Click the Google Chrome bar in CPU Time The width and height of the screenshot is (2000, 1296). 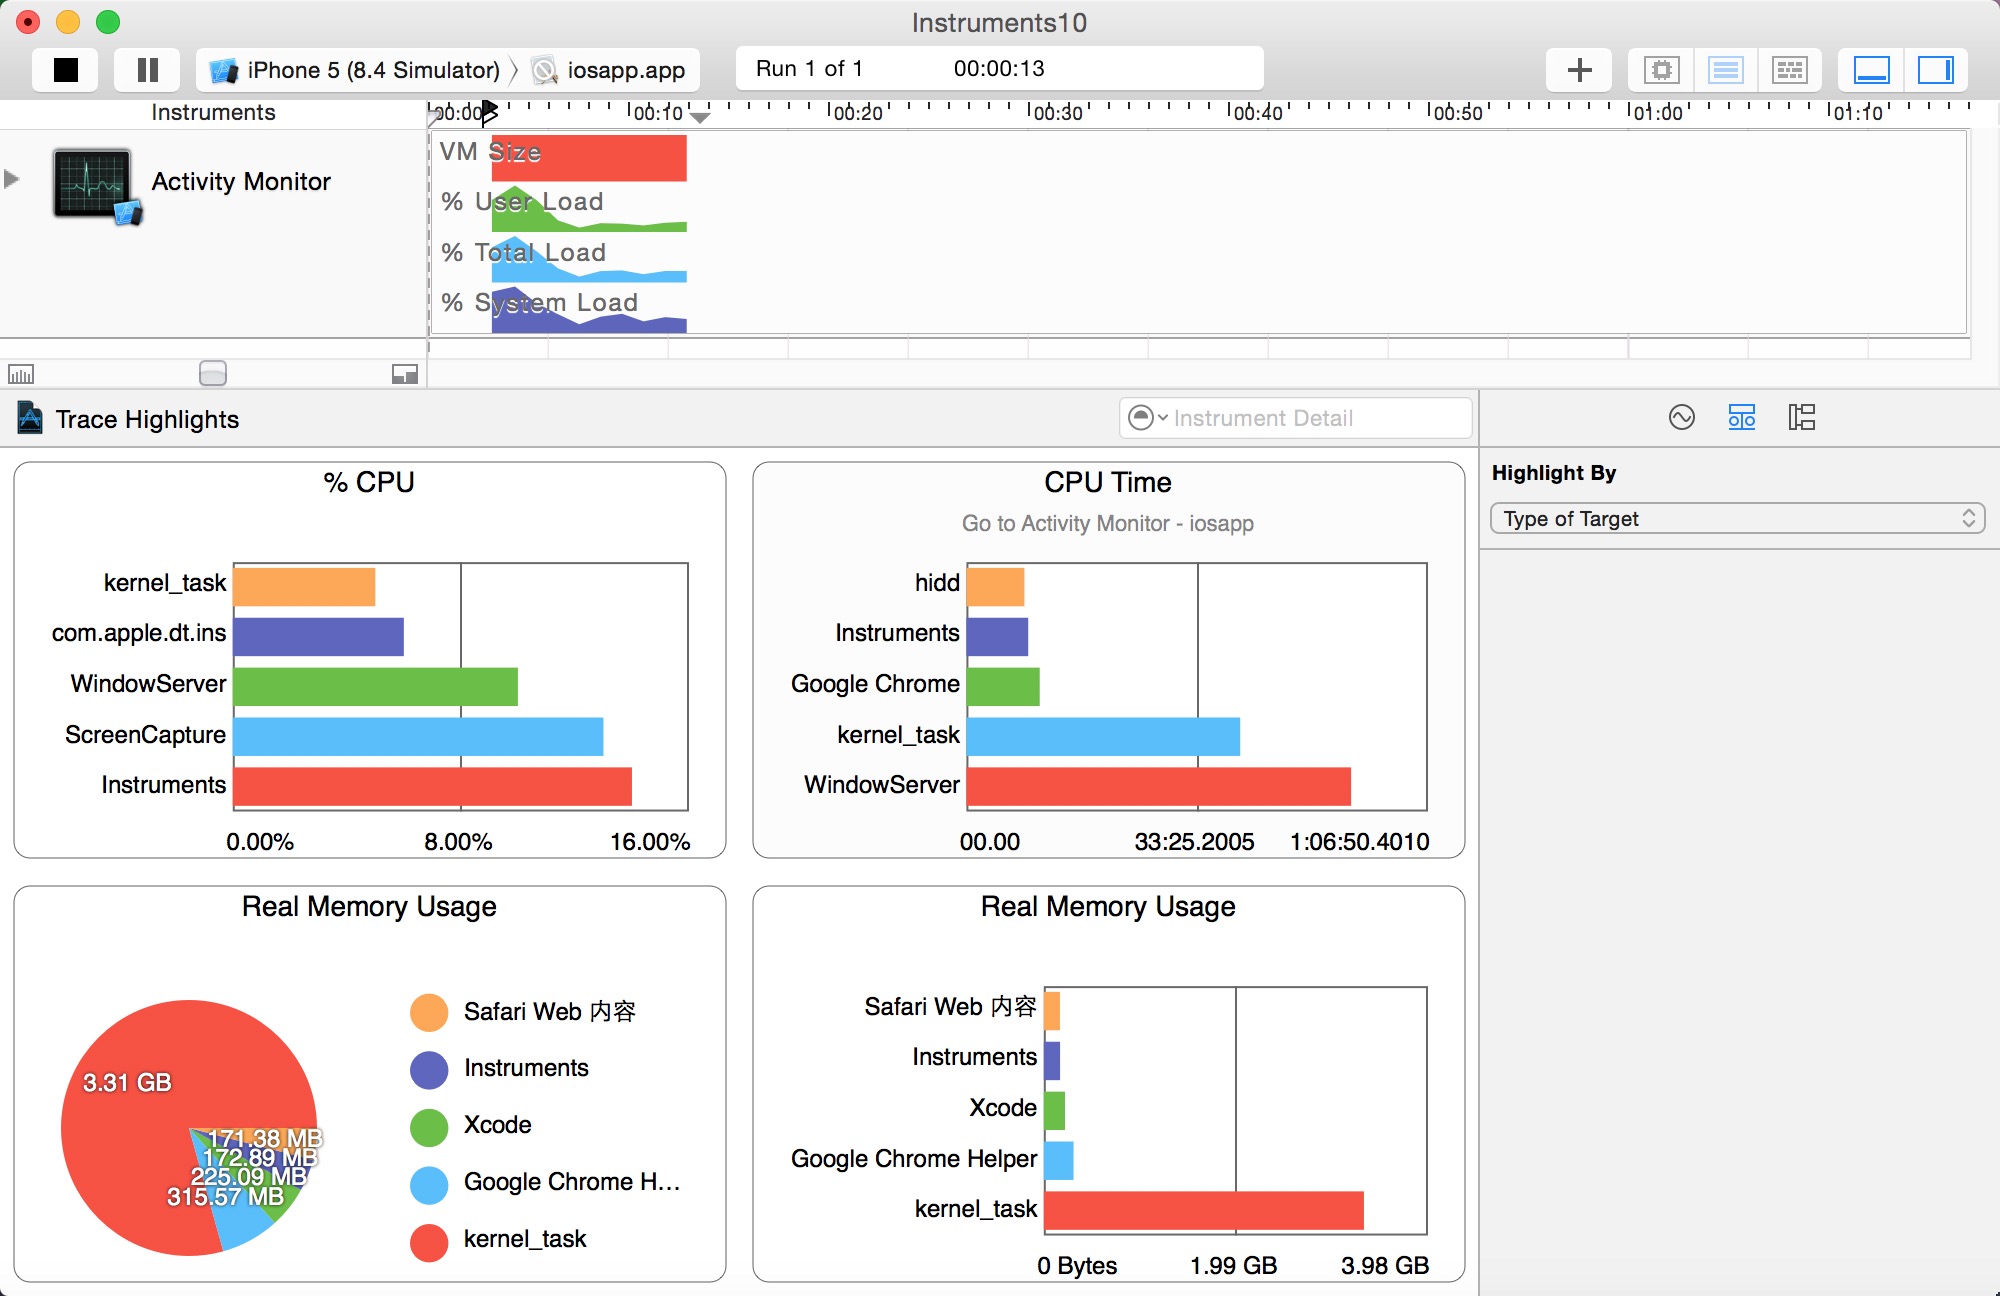click(x=1004, y=686)
